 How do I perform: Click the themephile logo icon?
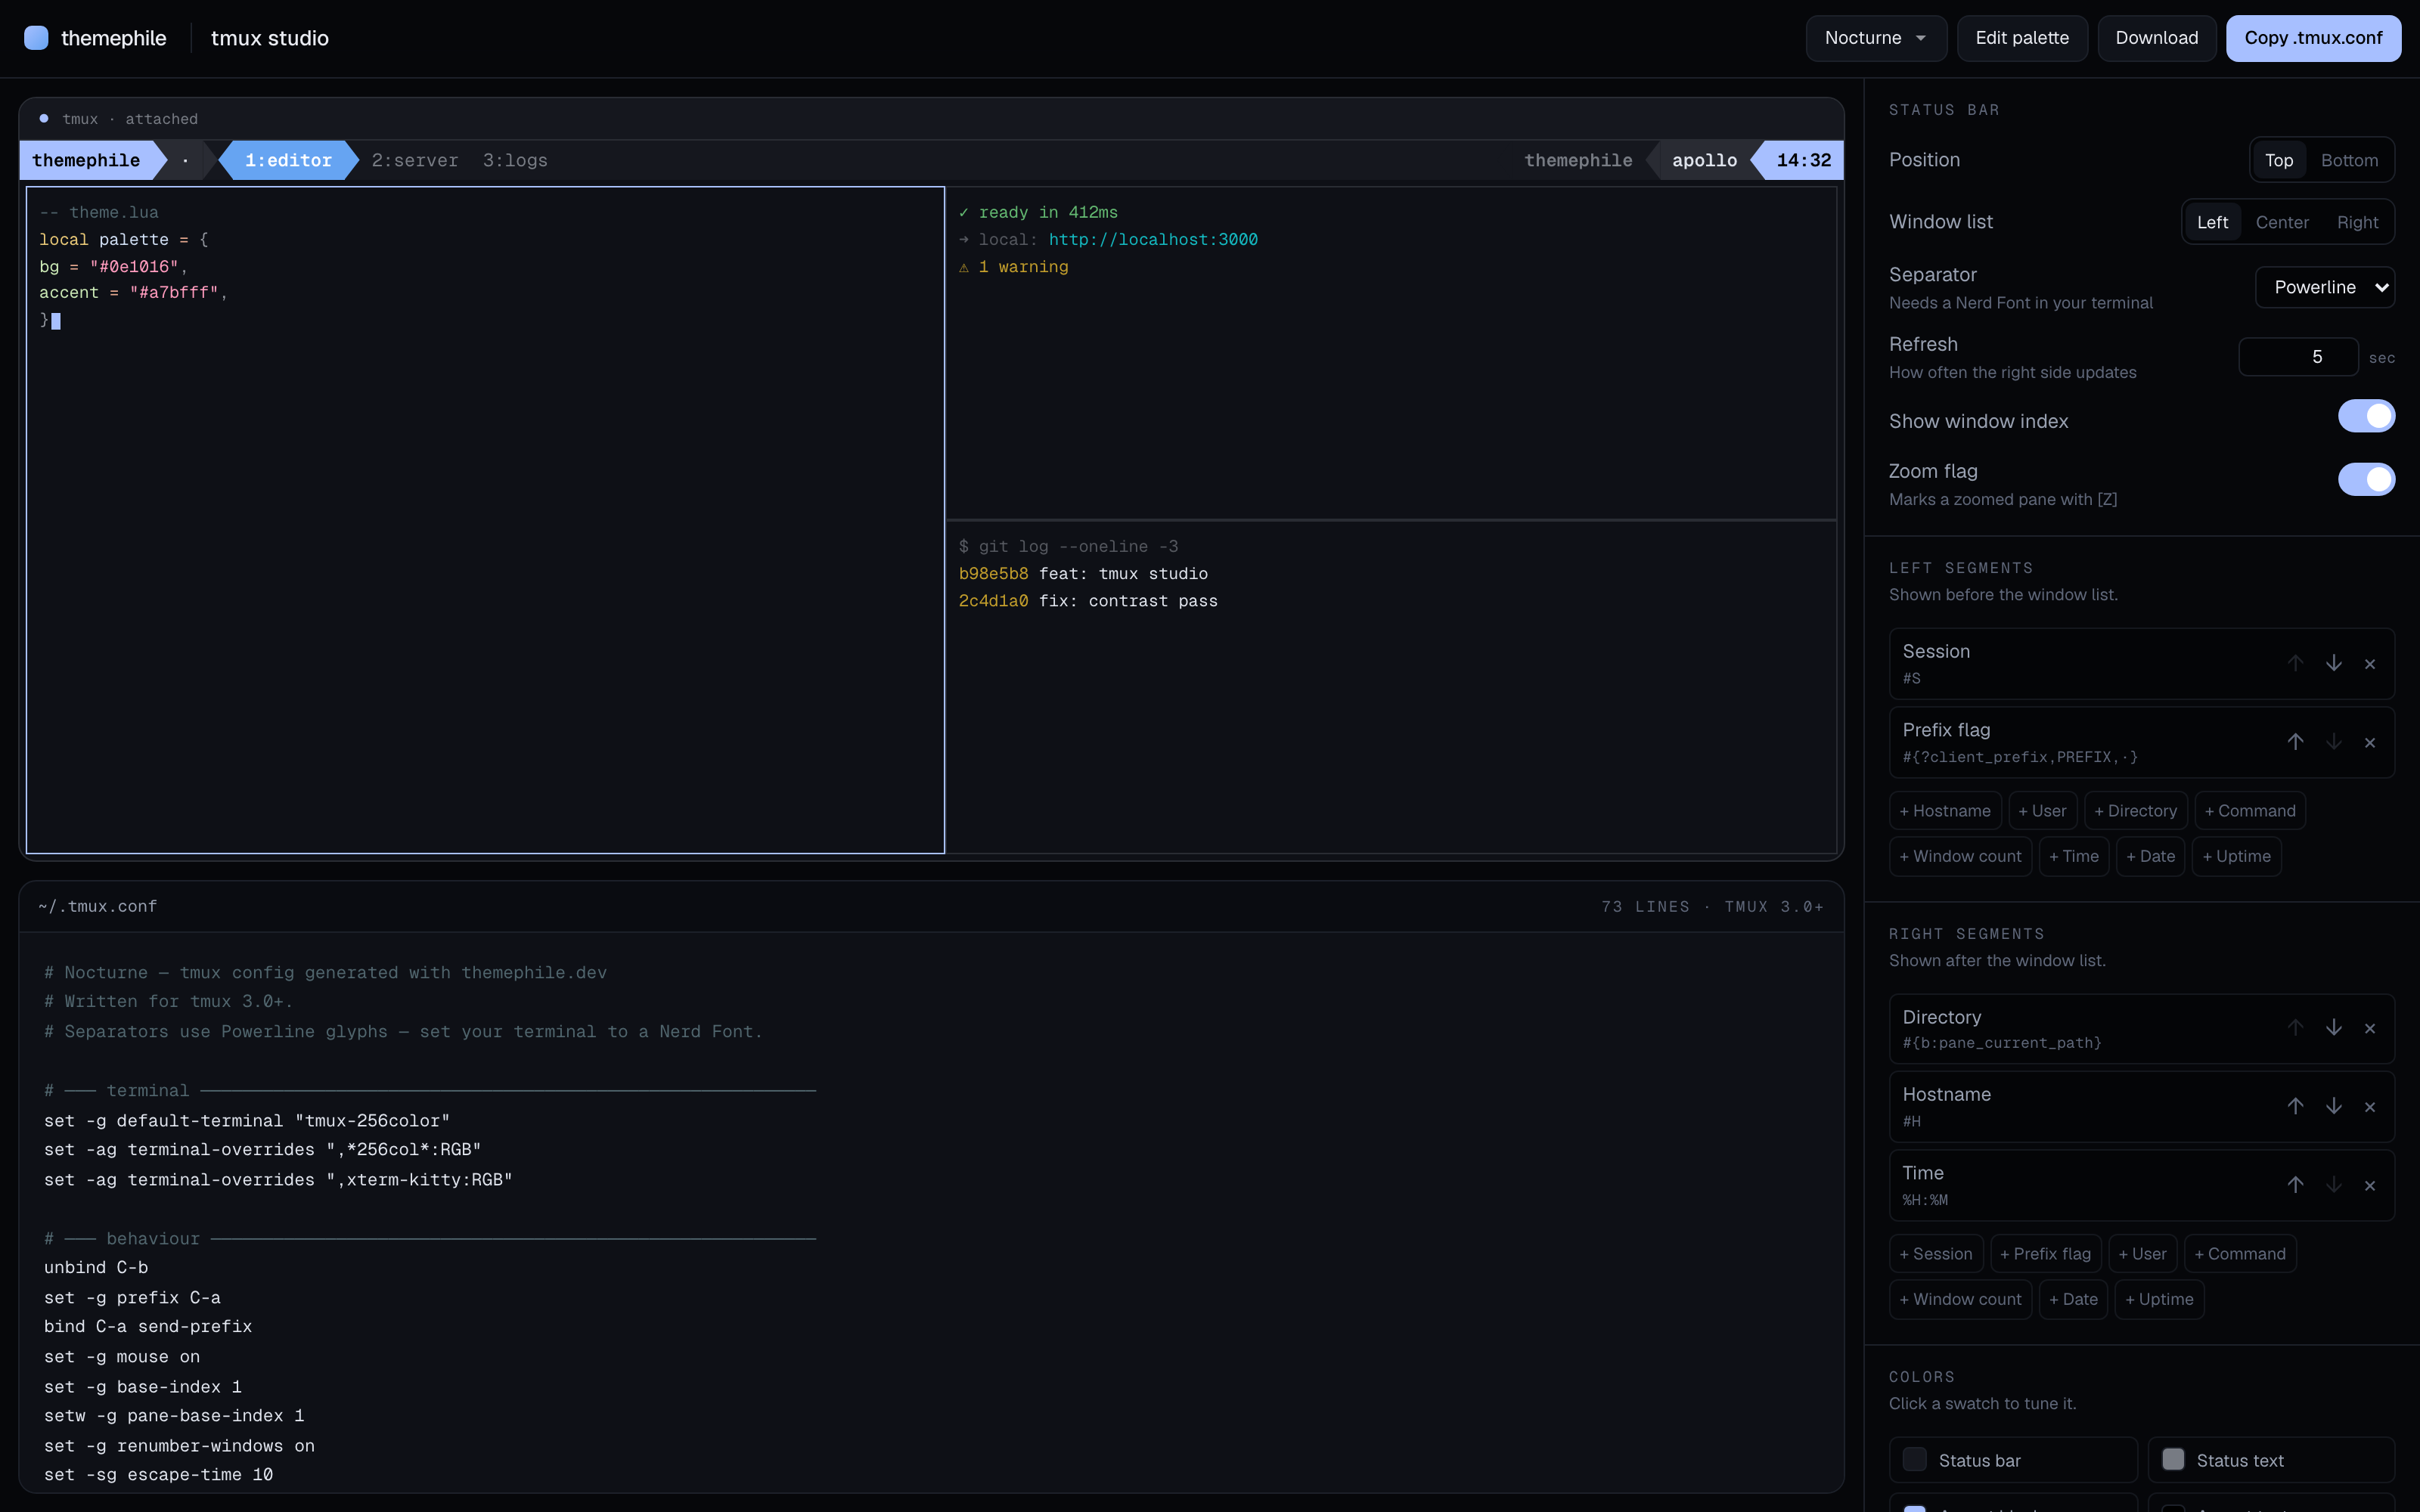(36, 38)
